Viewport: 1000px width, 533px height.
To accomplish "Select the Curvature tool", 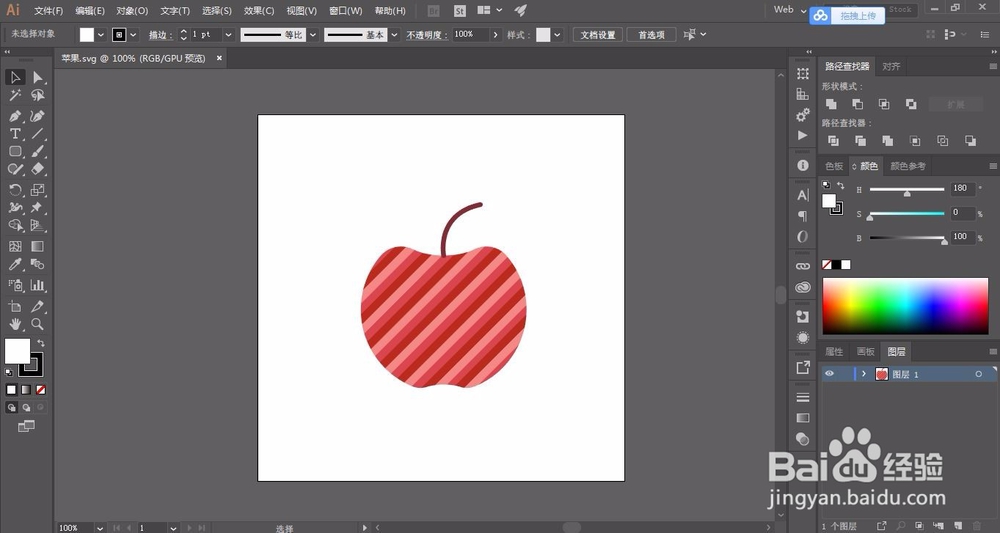I will pyautogui.click(x=38, y=116).
